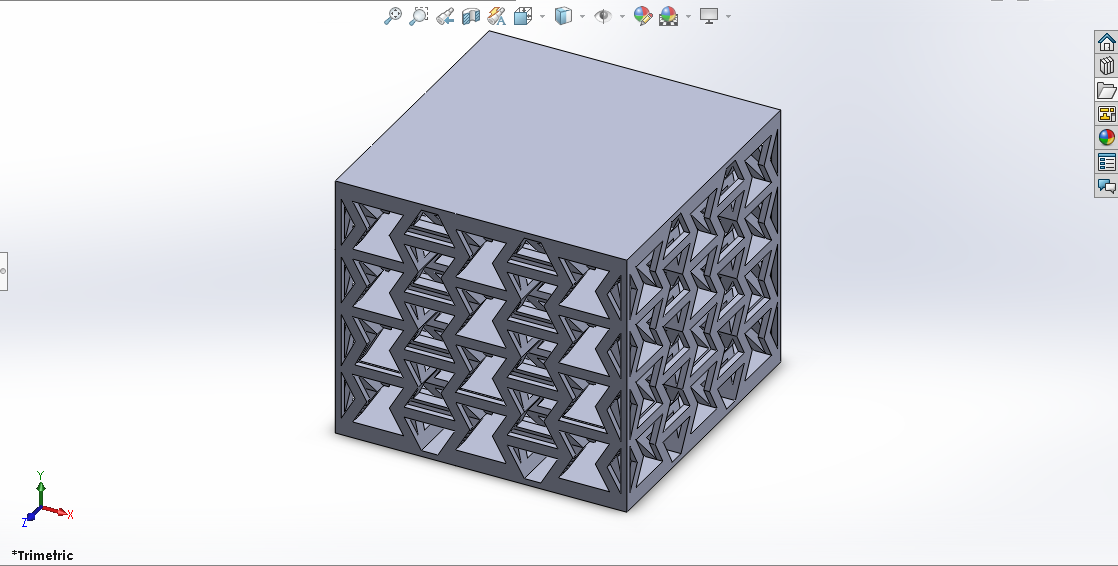The image size is (1118, 566).
Task: Click the View Settings monitor icon
Action: click(x=709, y=16)
